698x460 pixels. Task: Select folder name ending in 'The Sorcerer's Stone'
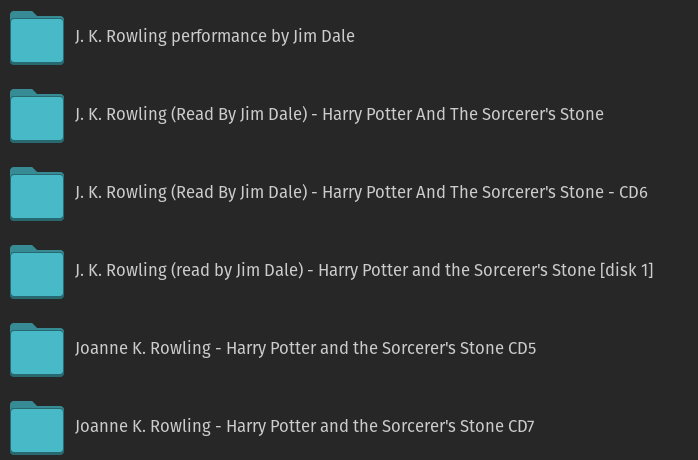click(339, 114)
